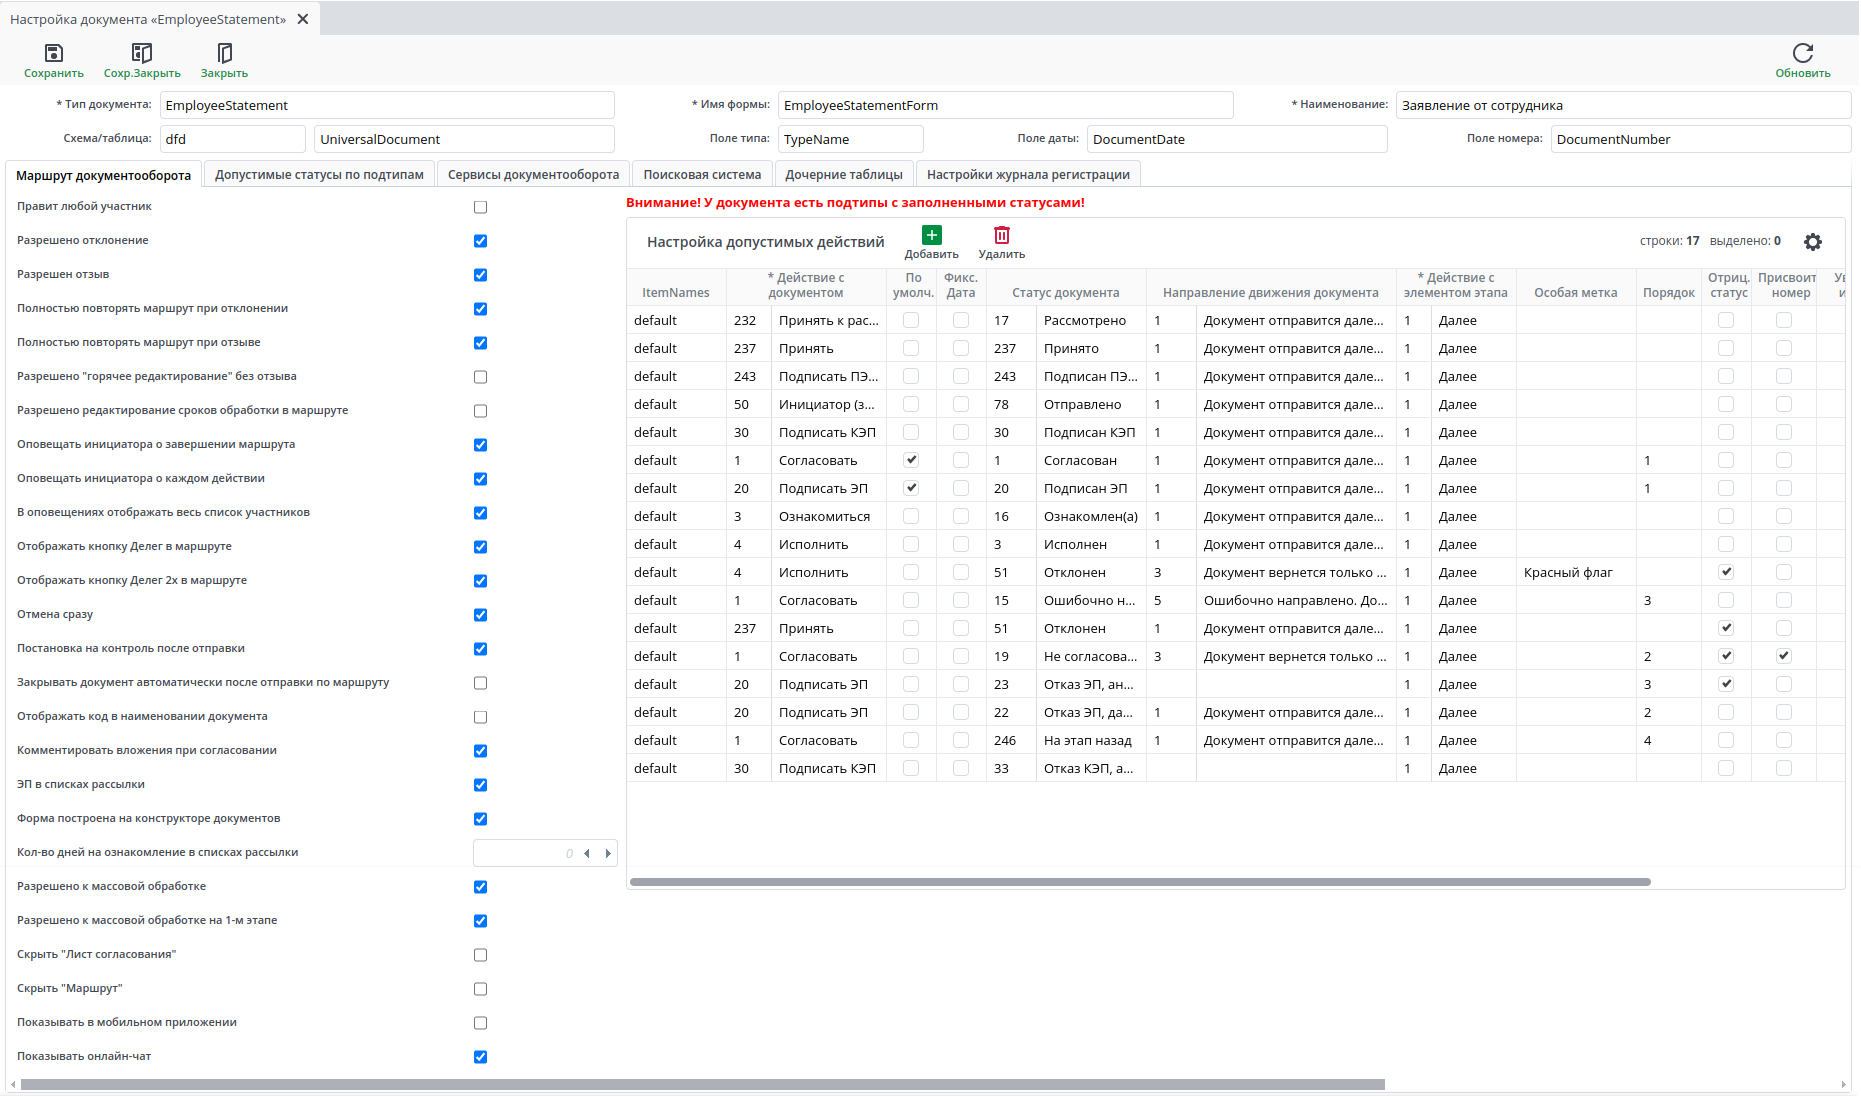
Task: Toggle 'Отображать код в наименовании документа' checkbox
Action: coord(480,717)
